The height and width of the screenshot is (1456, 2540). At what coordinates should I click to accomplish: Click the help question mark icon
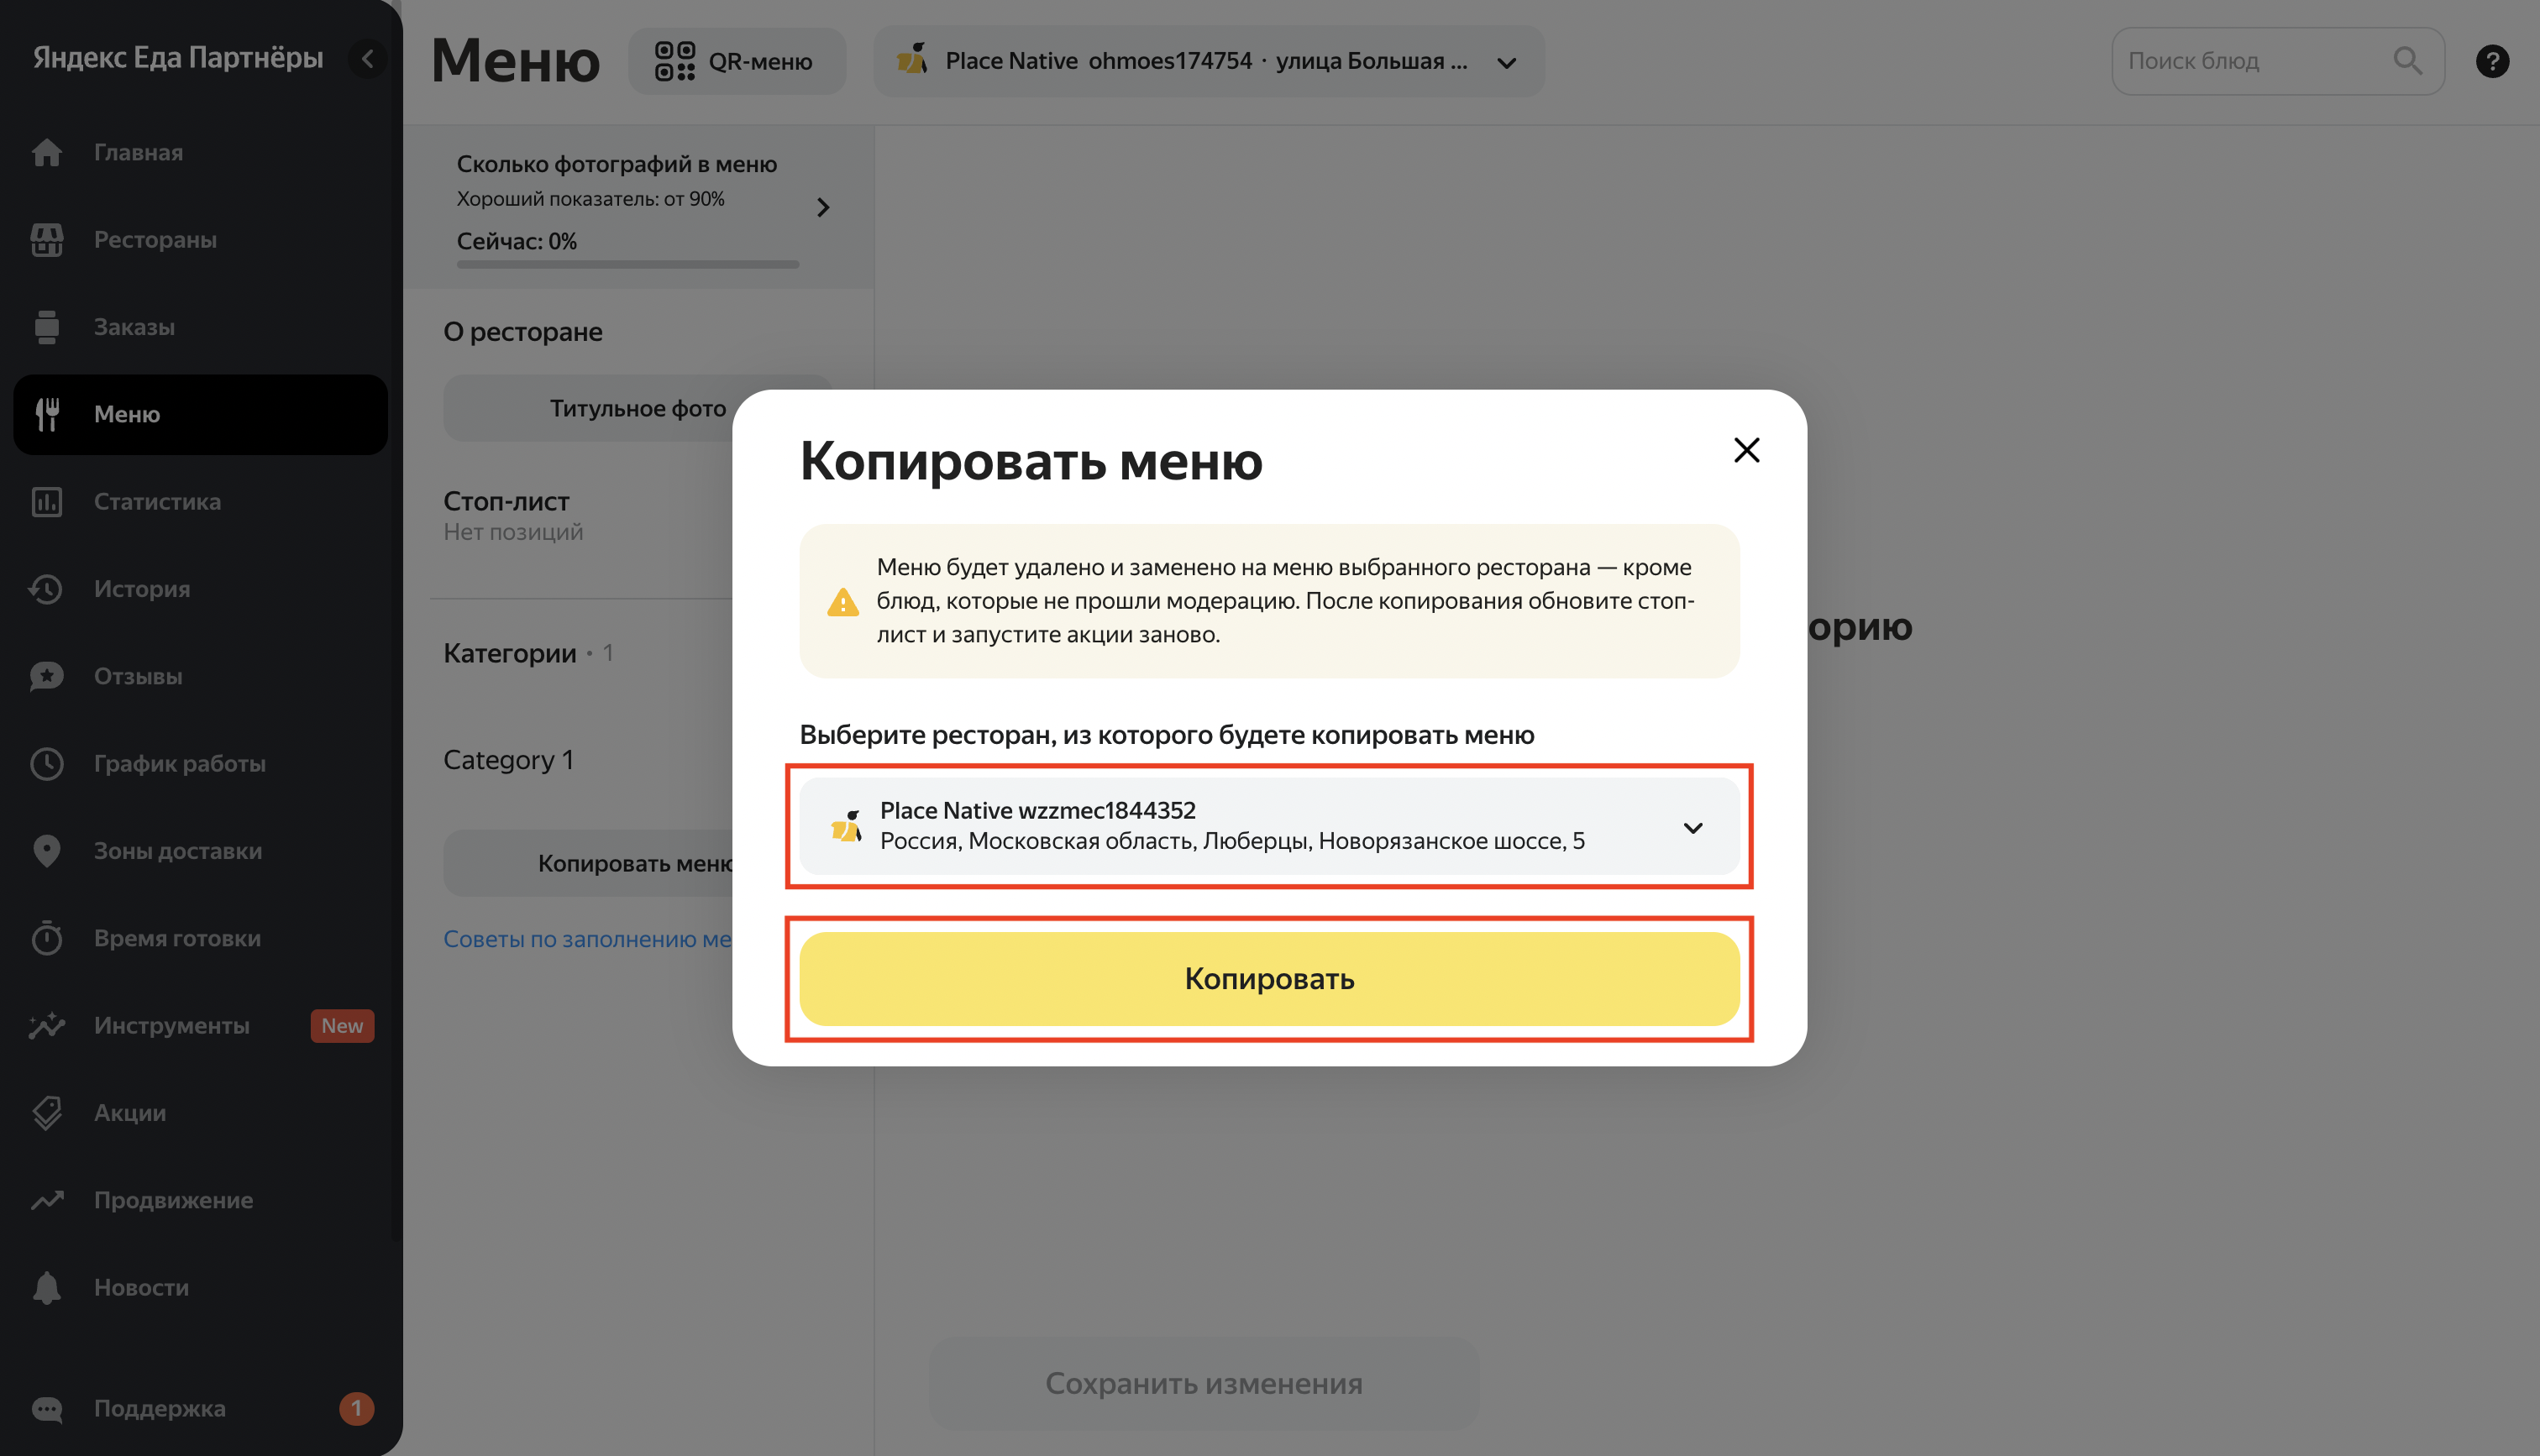pos(2492,61)
